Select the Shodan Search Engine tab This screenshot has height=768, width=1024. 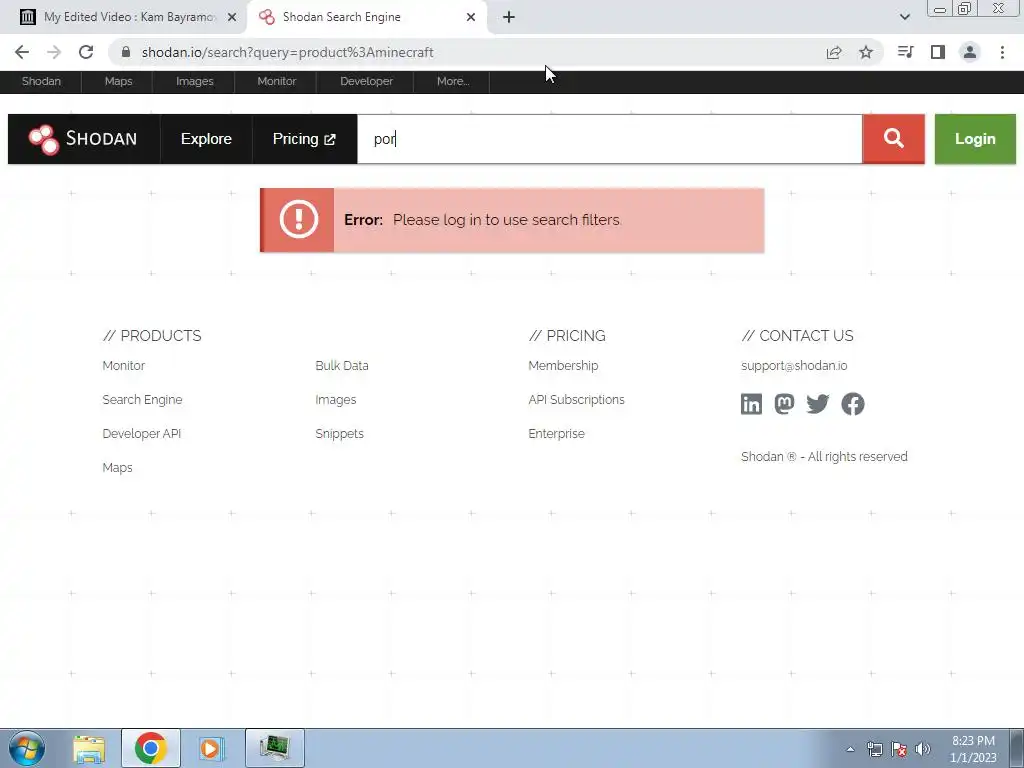(367, 17)
